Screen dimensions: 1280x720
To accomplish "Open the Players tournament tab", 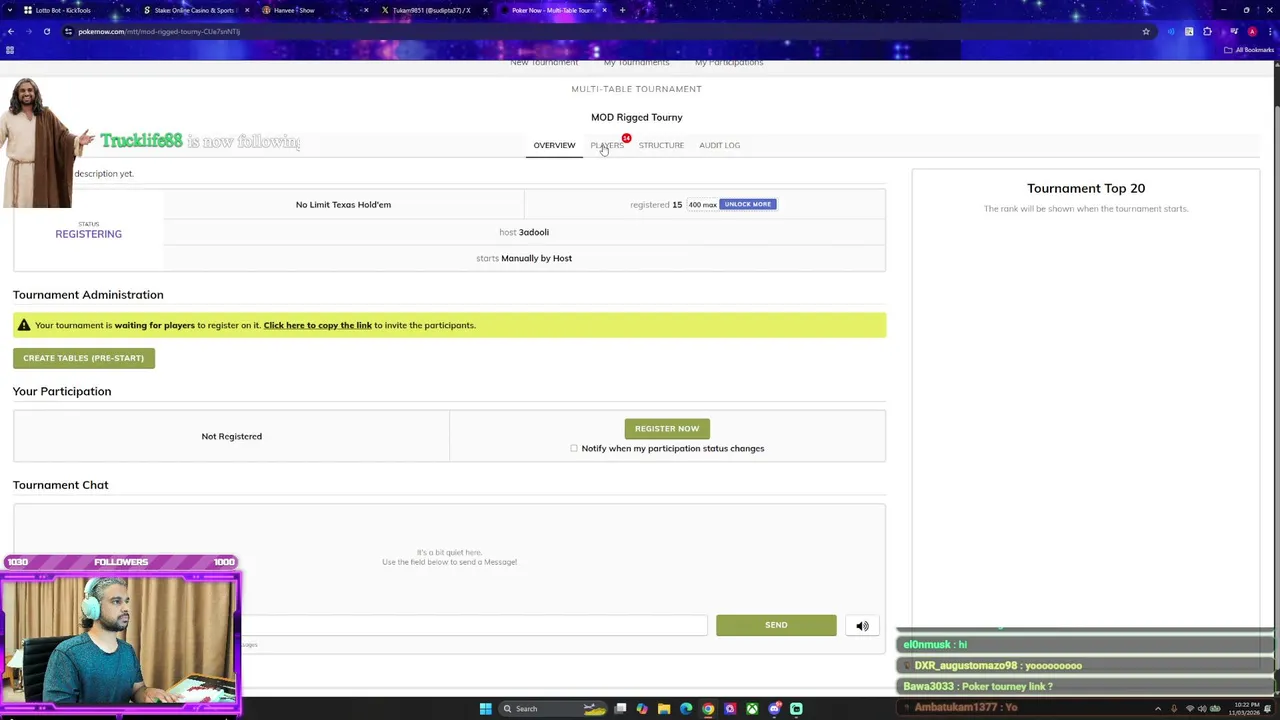I will pos(607,146).
